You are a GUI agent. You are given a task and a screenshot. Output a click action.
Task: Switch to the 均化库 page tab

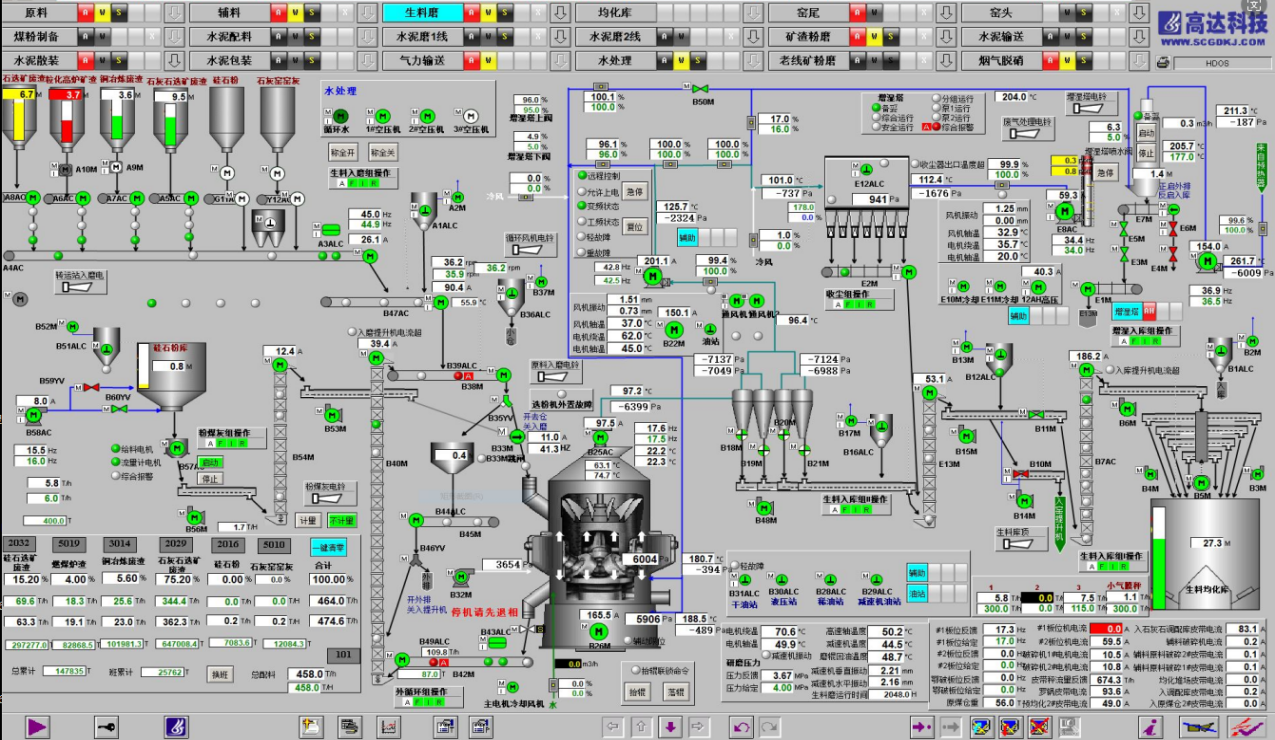click(618, 13)
